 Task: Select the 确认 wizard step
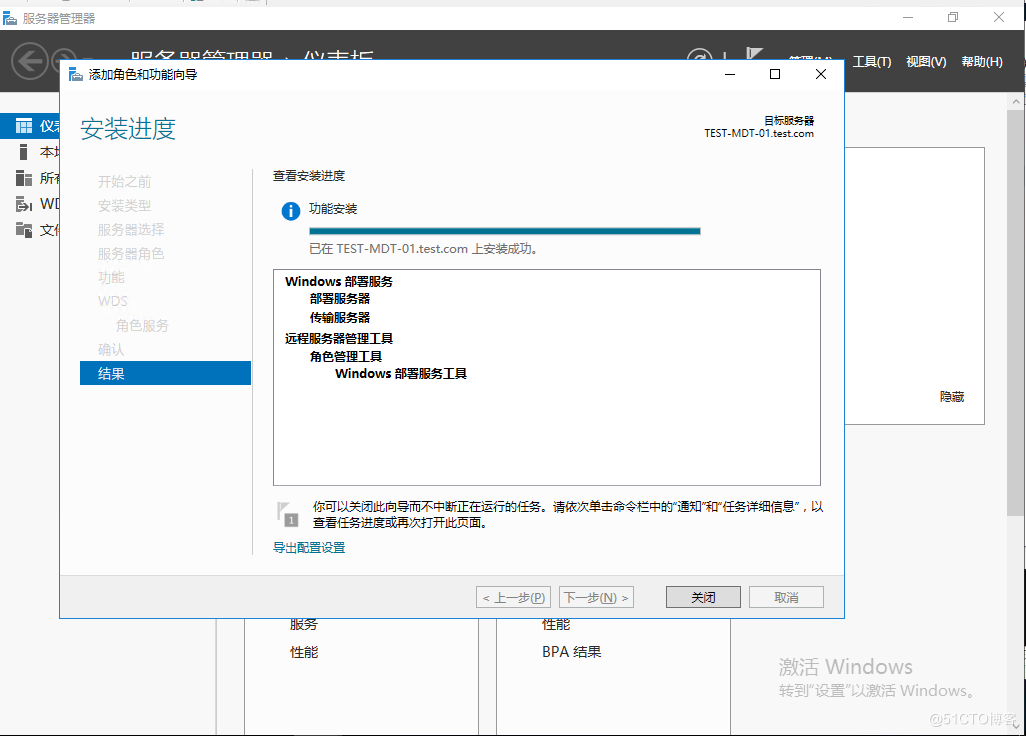coord(111,349)
